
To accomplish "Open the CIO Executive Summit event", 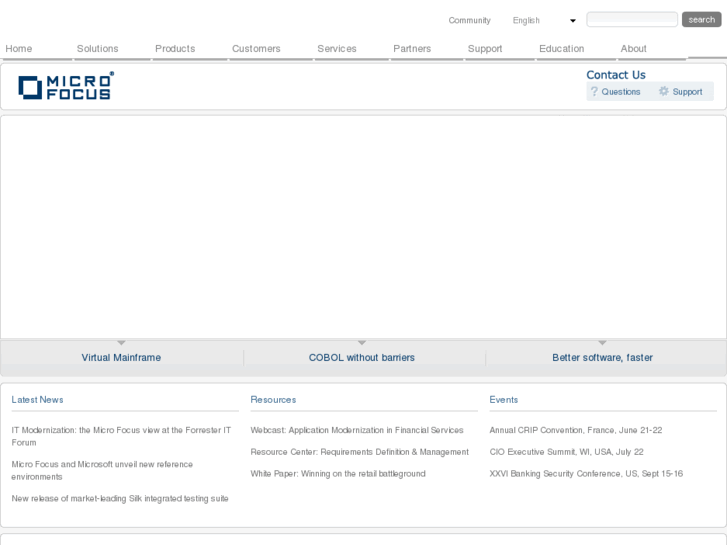I will pyautogui.click(x=567, y=452).
